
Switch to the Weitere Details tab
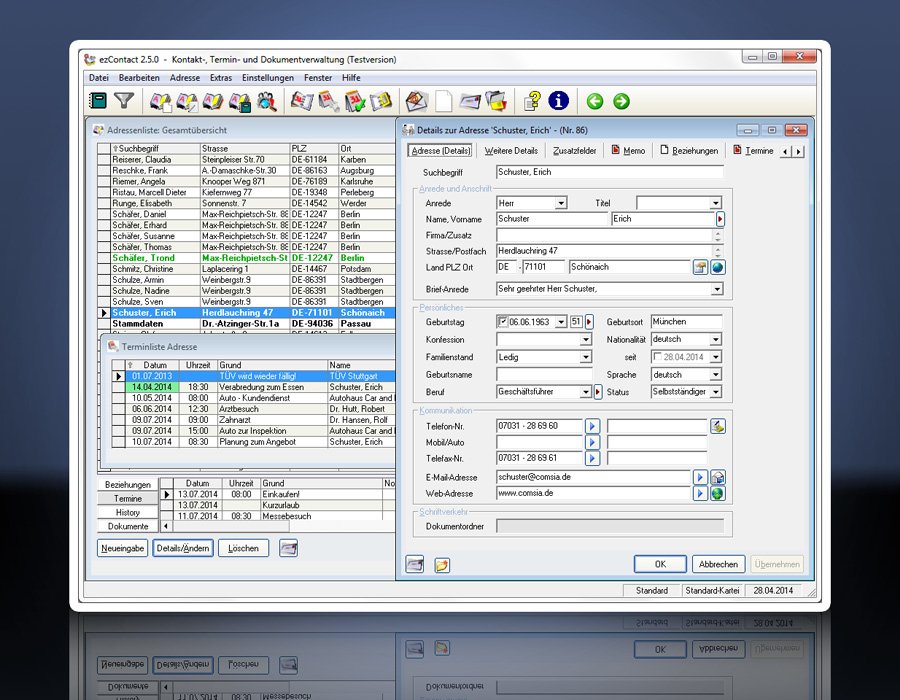(x=511, y=151)
